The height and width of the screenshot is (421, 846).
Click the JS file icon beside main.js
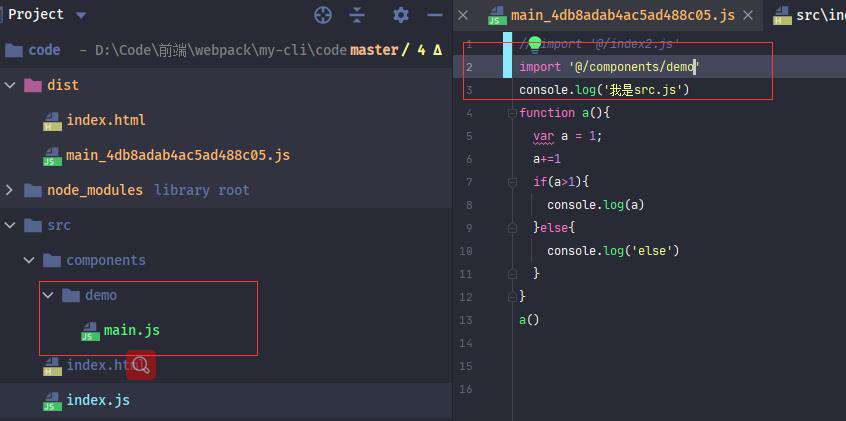[90, 331]
